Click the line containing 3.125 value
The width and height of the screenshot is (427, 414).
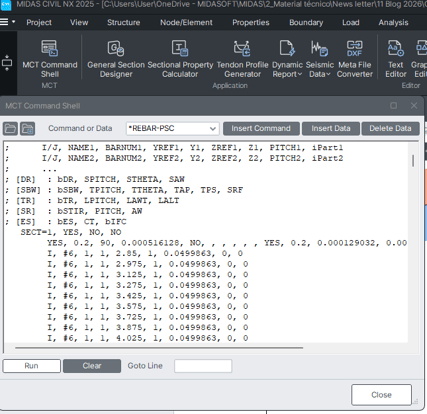pyautogui.click(x=148, y=275)
